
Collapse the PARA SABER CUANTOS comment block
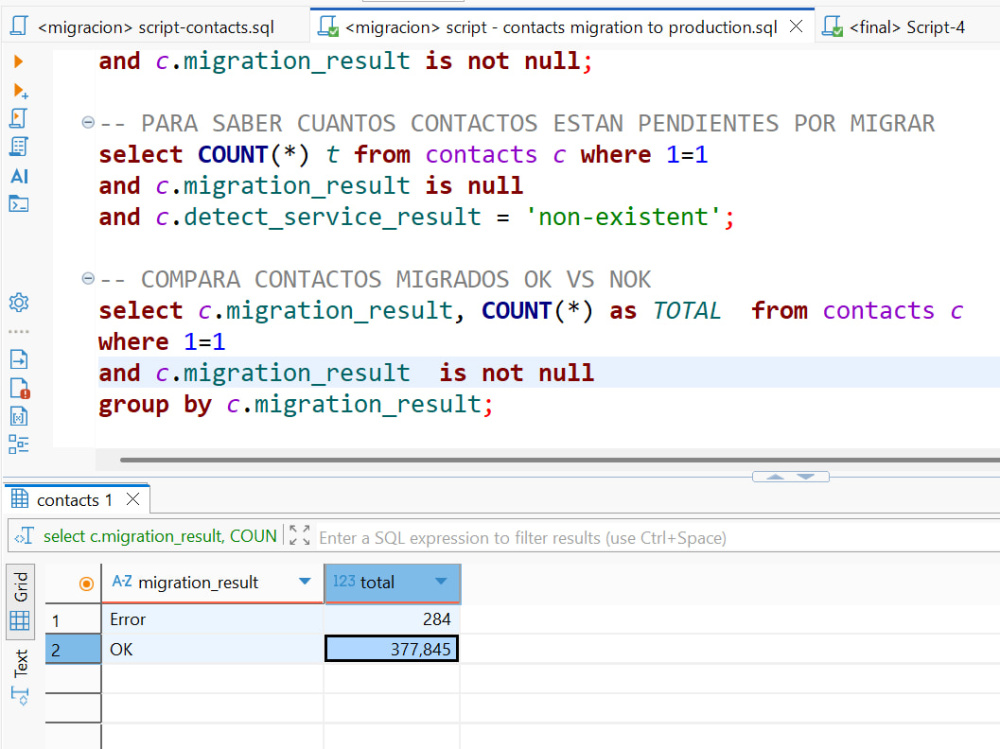88,122
